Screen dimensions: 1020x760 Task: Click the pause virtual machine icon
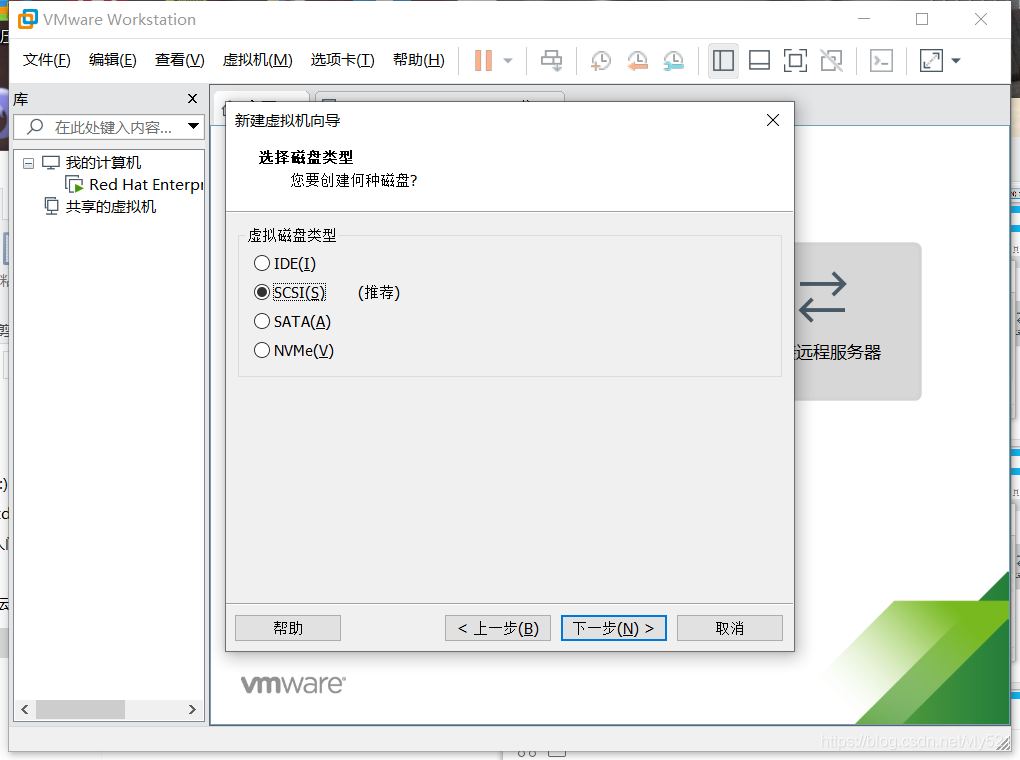coord(483,61)
